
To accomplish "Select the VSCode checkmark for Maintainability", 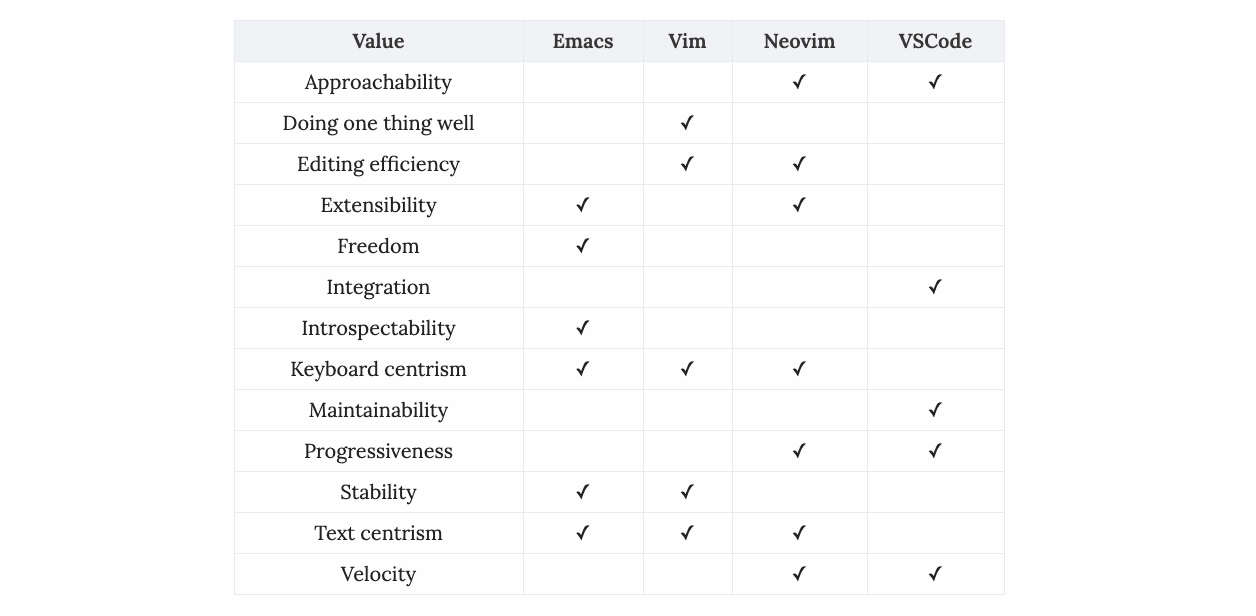I will (935, 410).
